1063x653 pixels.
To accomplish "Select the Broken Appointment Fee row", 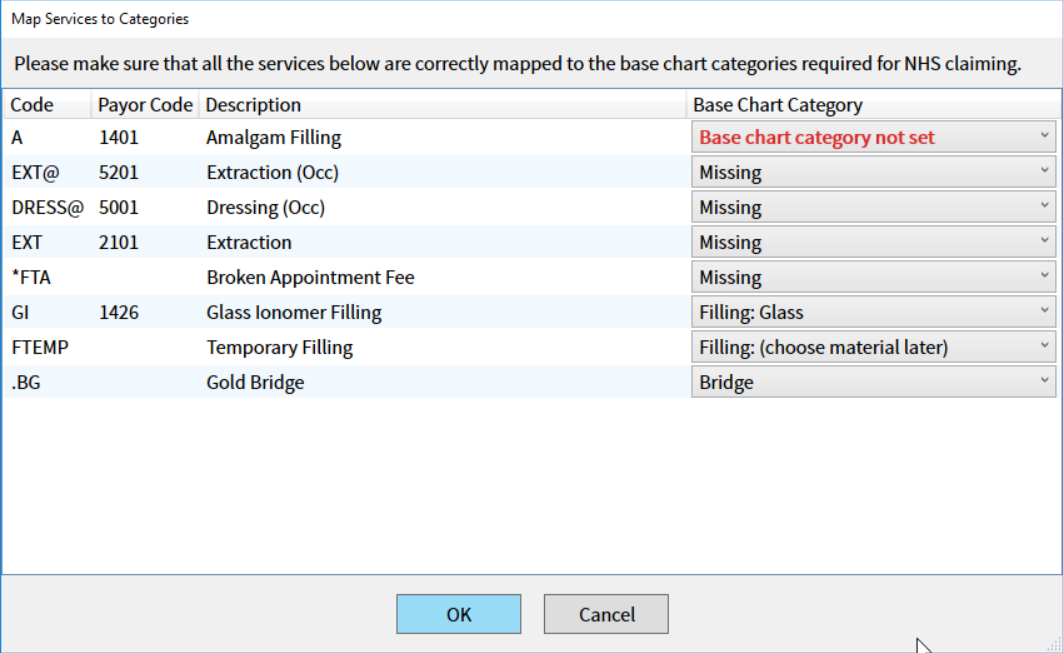I will pyautogui.click(x=530, y=277).
